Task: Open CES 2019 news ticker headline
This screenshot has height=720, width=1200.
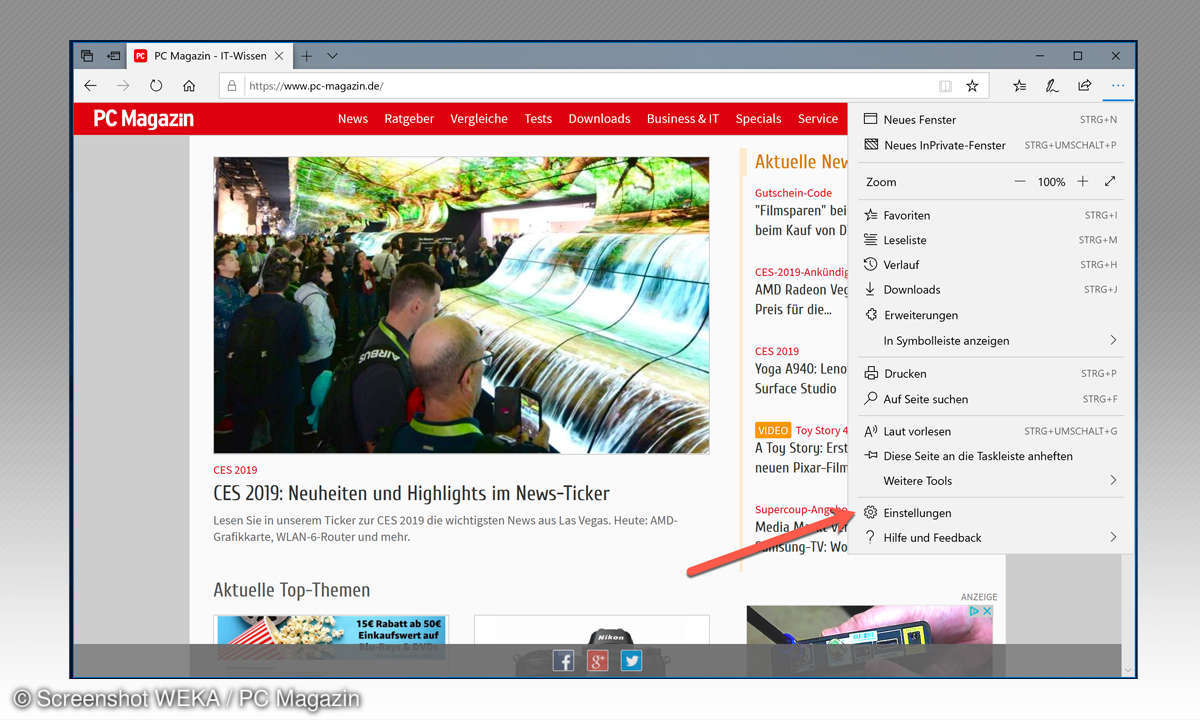Action: pos(411,494)
